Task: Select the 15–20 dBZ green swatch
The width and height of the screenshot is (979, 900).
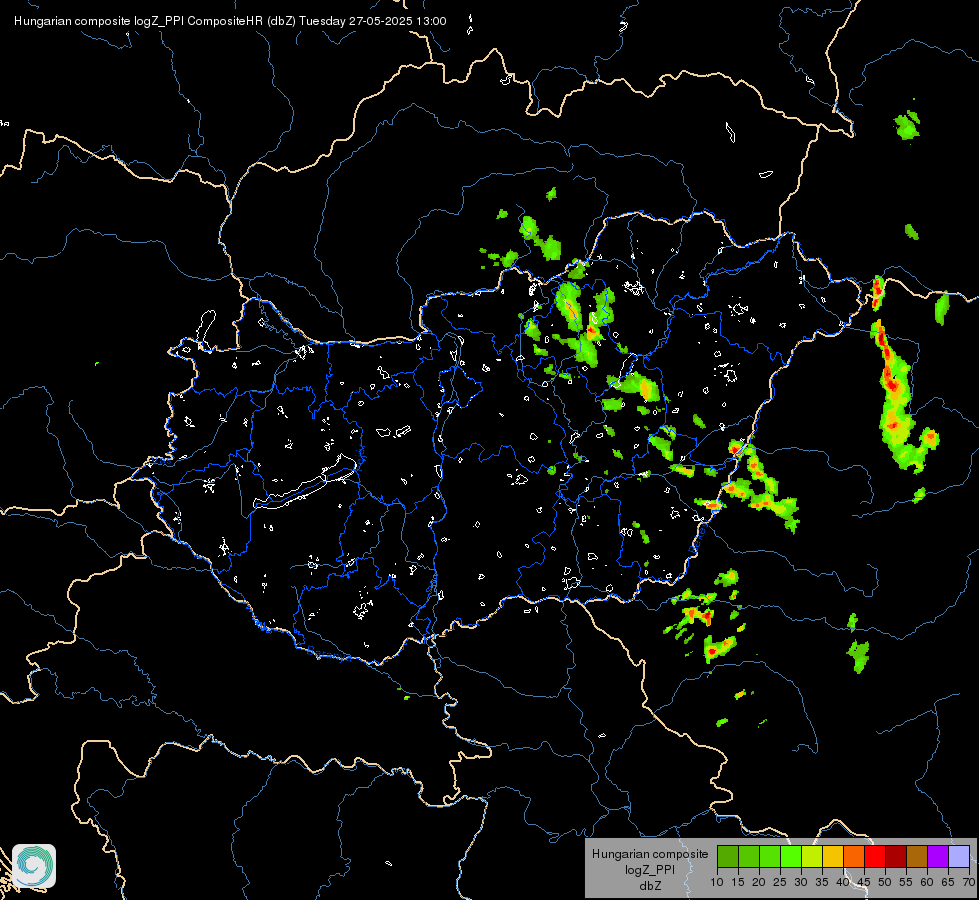Action: pos(749,856)
